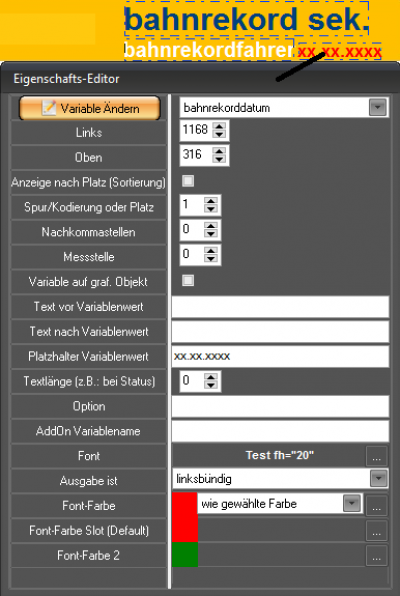Click the ellipsis button next to Font-Farbe

(x=376, y=506)
